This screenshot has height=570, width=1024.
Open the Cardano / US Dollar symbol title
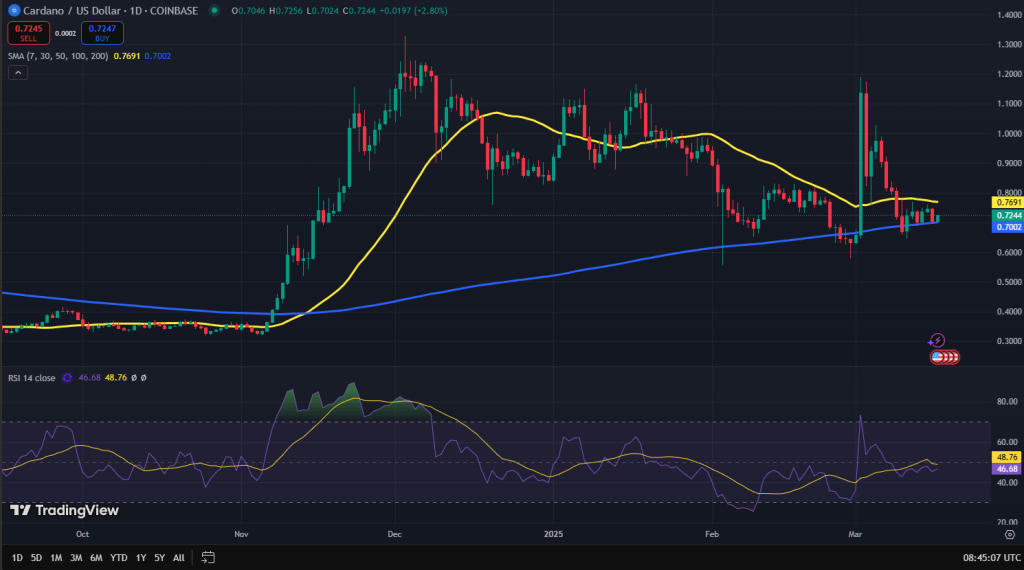110,10
